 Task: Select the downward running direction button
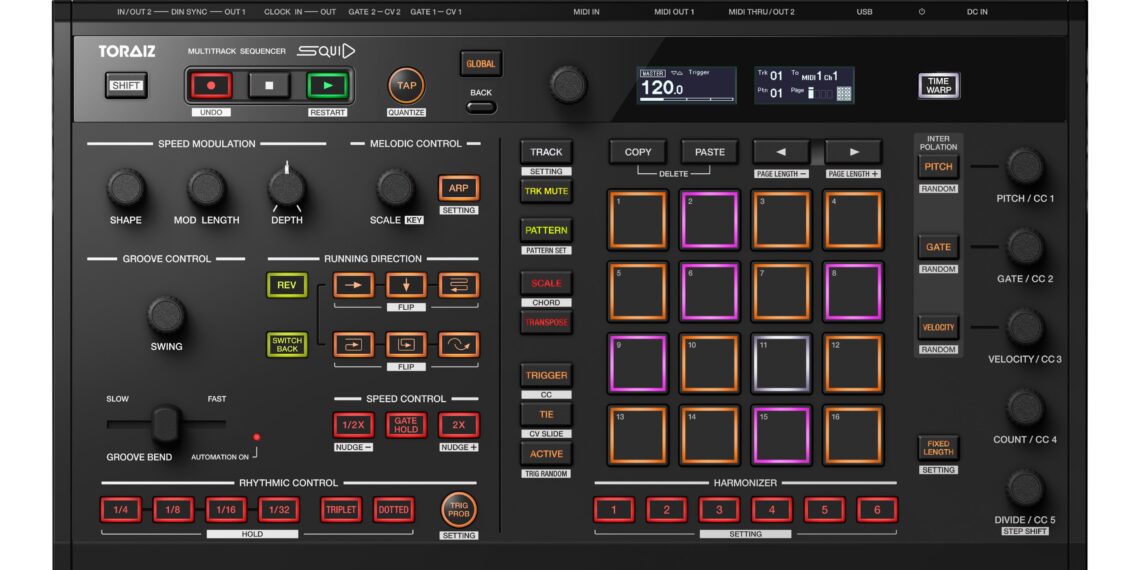click(x=406, y=285)
